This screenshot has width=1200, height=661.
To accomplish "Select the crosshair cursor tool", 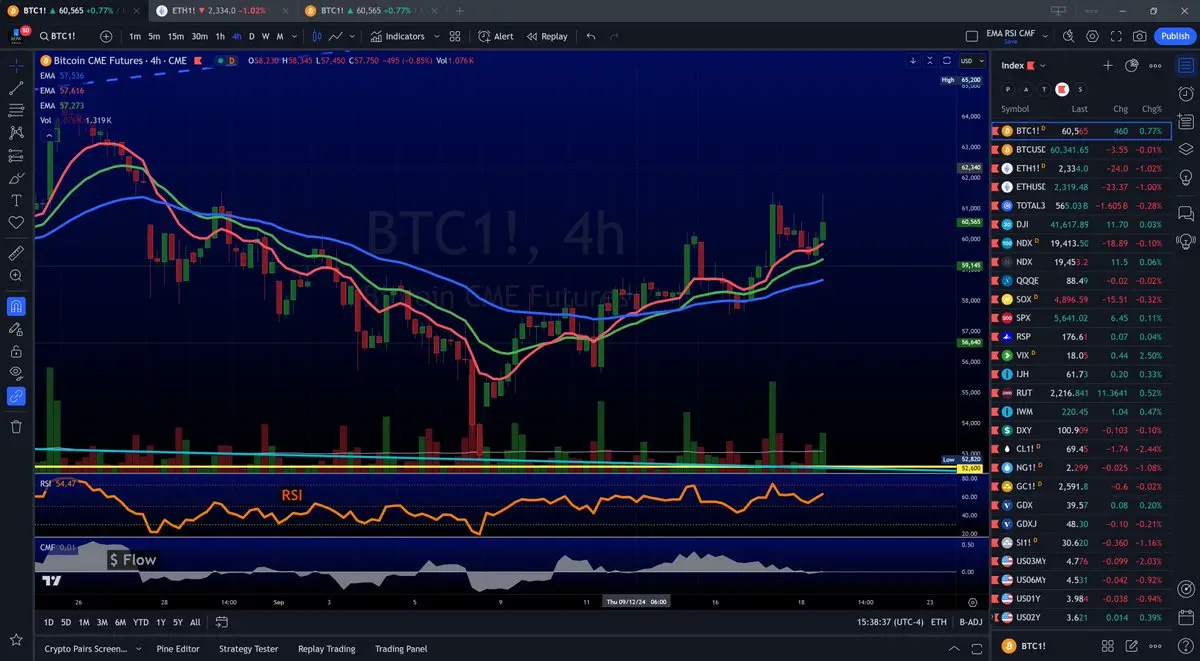I will (16, 66).
